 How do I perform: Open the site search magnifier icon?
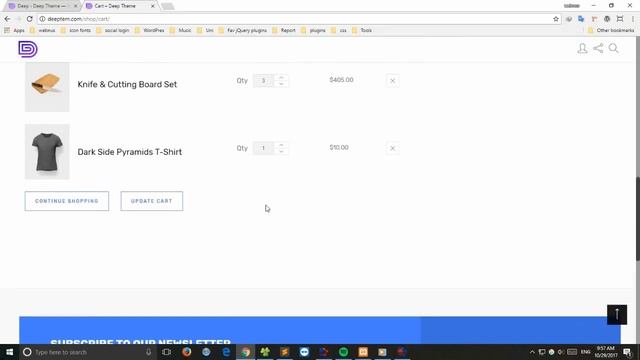(x=614, y=49)
